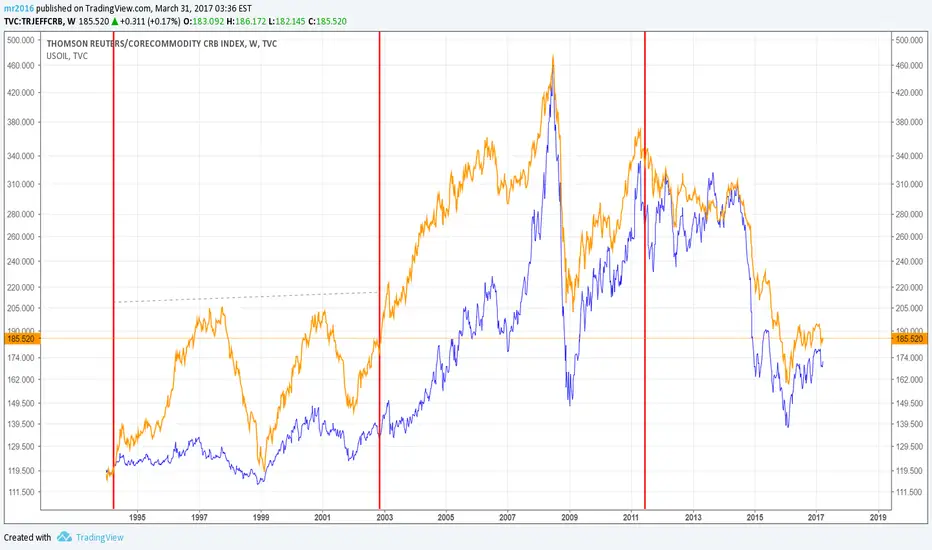Click the 1999 year label on time axis
Viewport: 932px width, 550px height.
(261, 517)
